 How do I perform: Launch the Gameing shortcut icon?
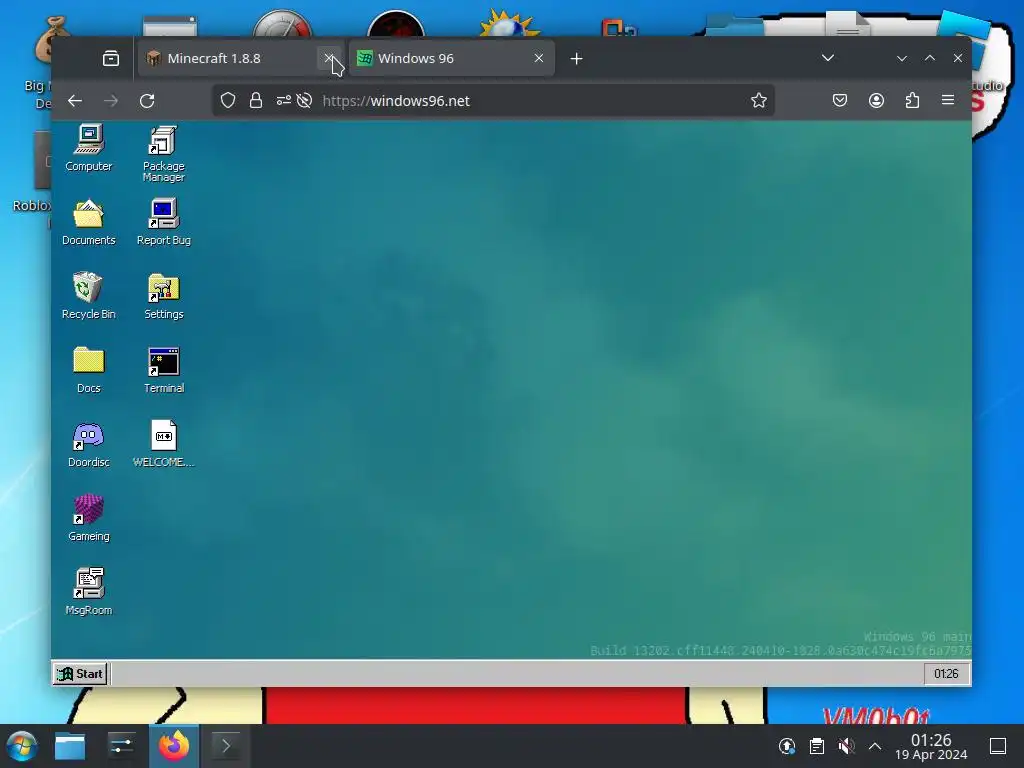(x=89, y=518)
